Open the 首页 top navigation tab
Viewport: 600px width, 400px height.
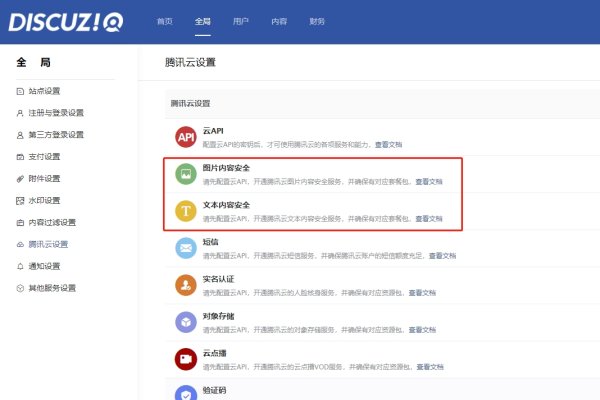coord(165,21)
